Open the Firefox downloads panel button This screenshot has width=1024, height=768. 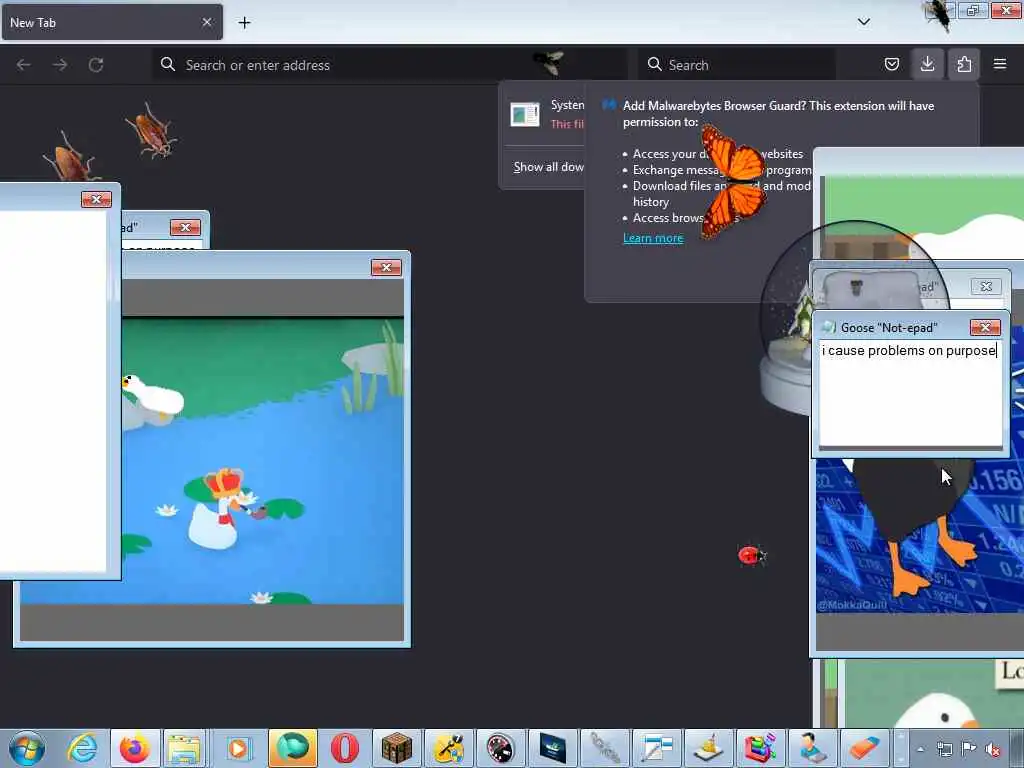927,65
